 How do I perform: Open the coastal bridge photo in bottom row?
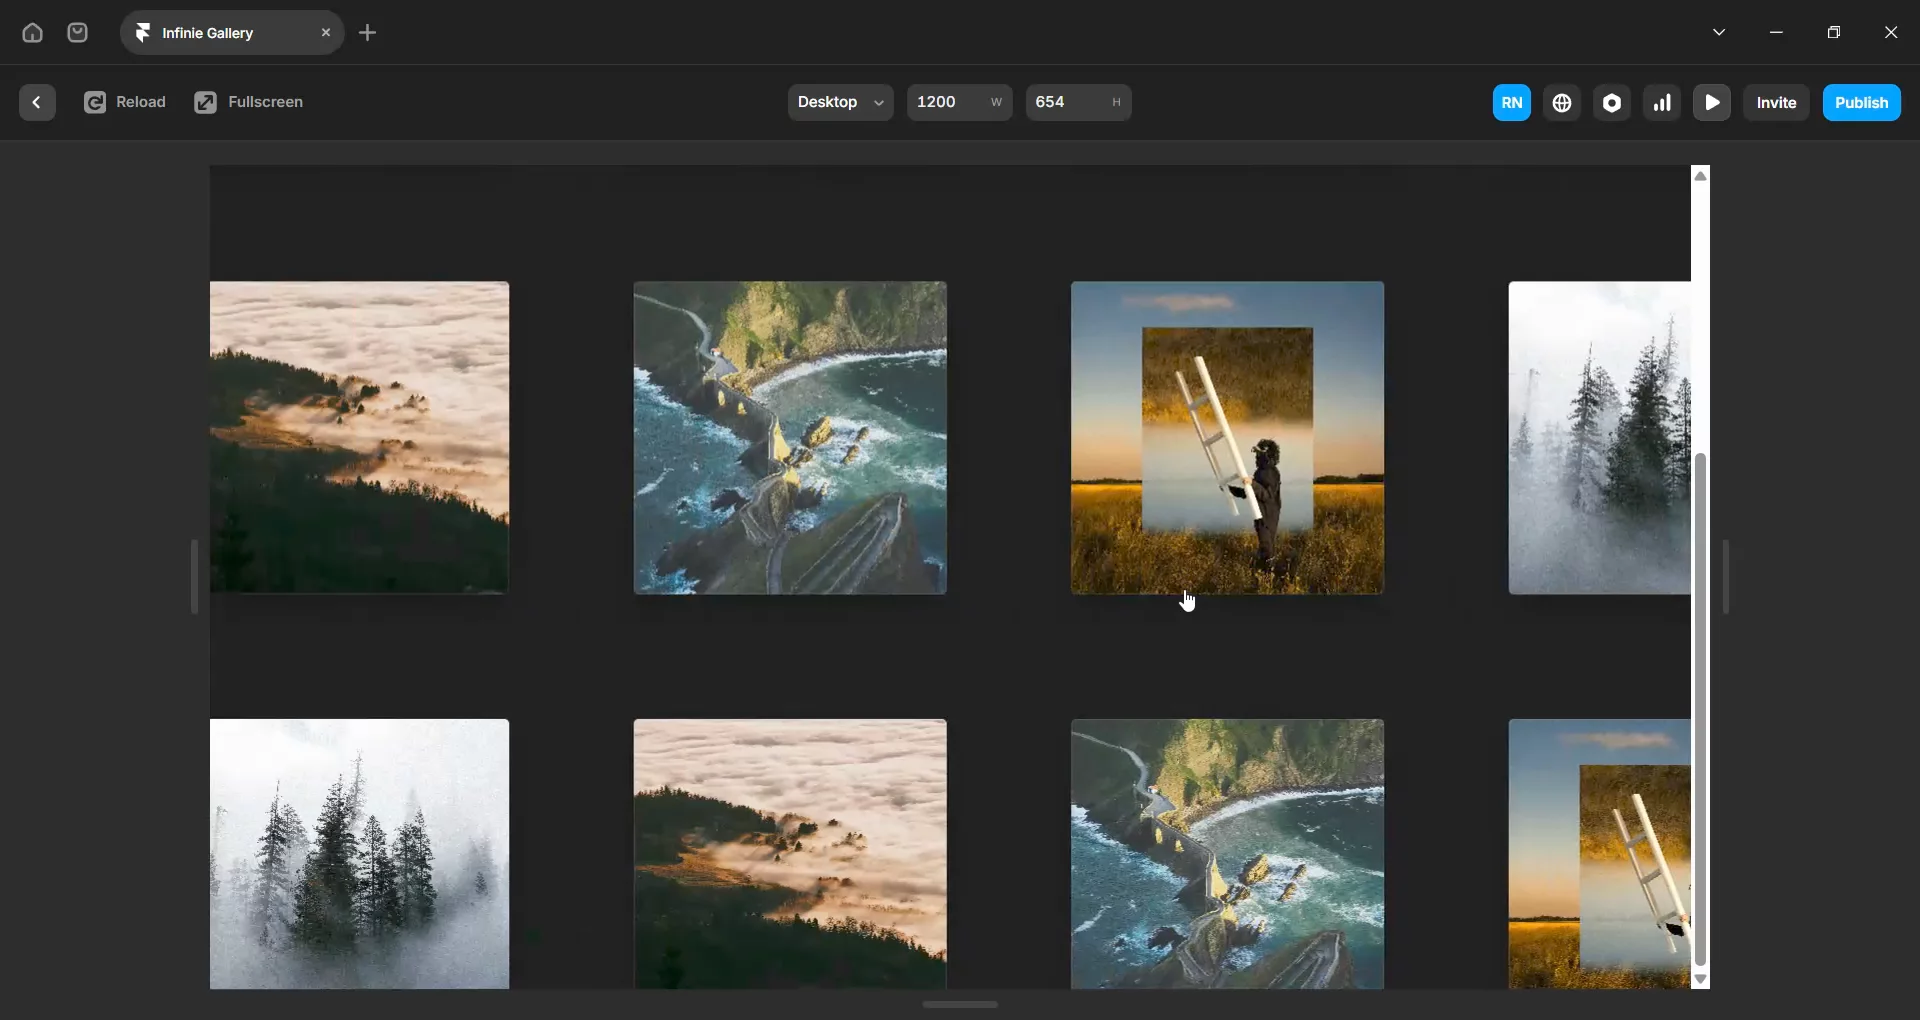pyautogui.click(x=1228, y=854)
